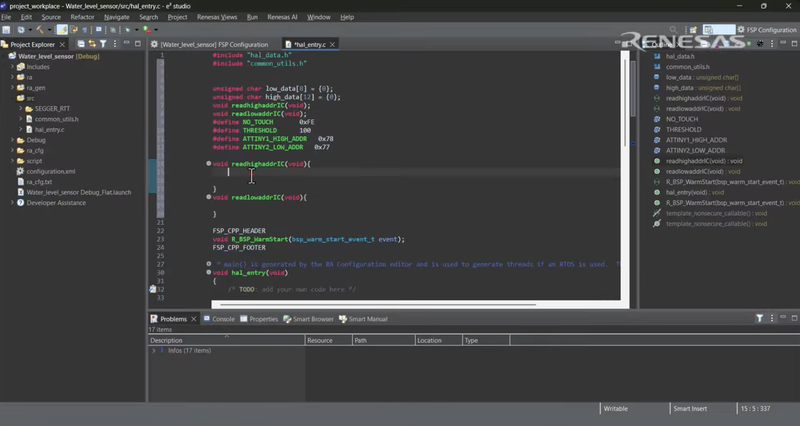800x426 pixels.
Task: Maximize the Project Explorer panel
Action: 138,44
